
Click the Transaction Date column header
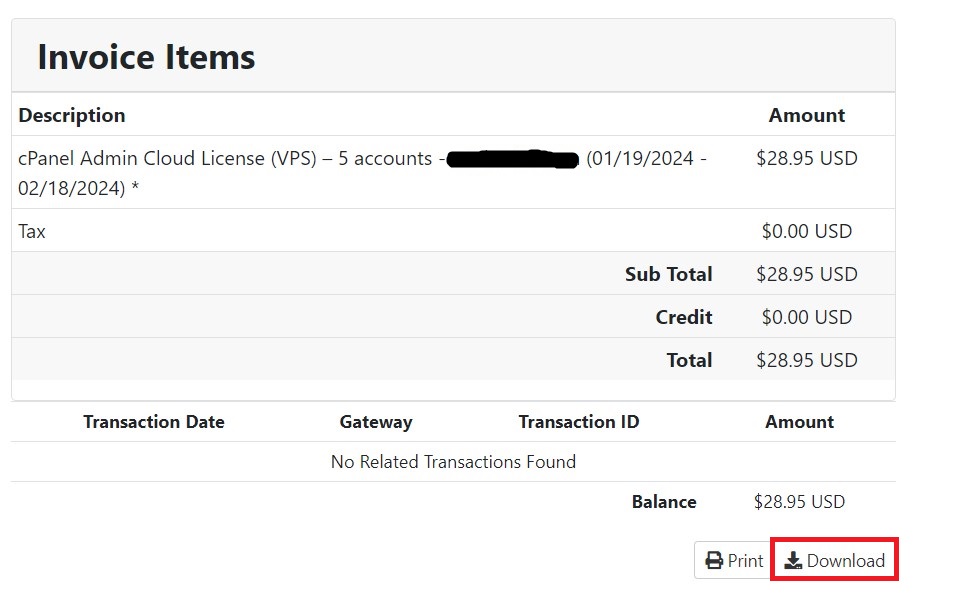[x=154, y=422]
